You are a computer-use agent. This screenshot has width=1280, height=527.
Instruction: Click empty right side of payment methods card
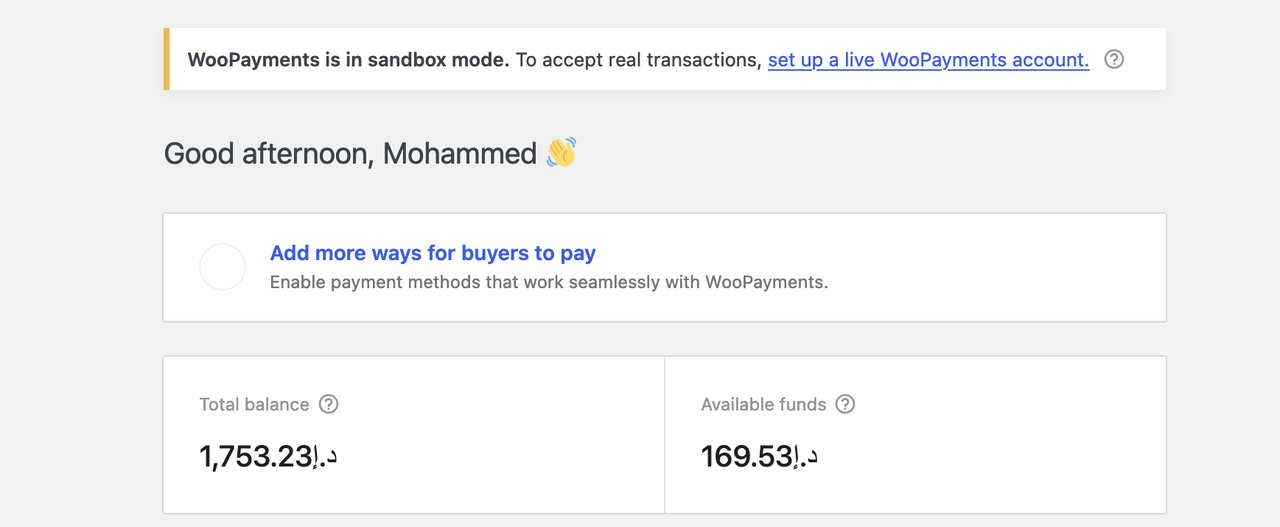[x=1000, y=267]
